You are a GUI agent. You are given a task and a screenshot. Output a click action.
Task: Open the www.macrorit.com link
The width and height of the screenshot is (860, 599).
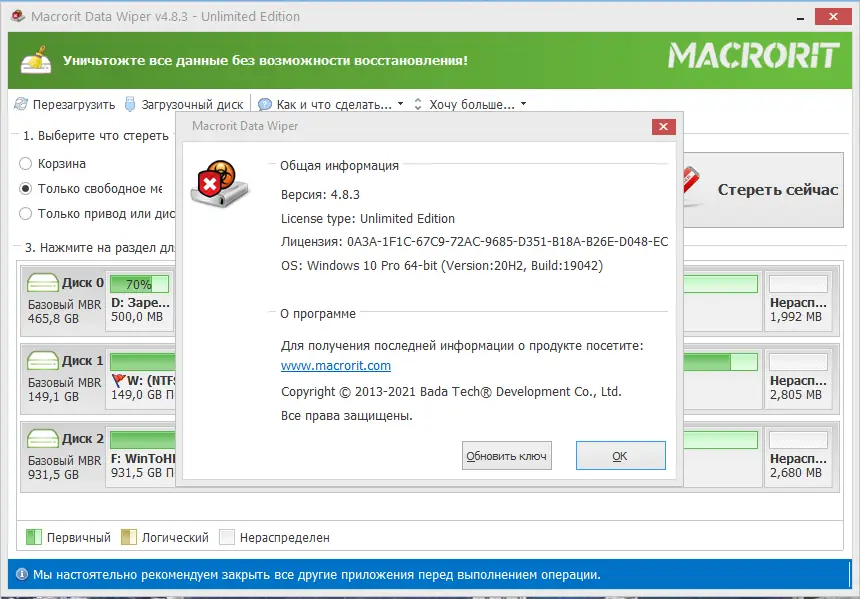(336, 365)
